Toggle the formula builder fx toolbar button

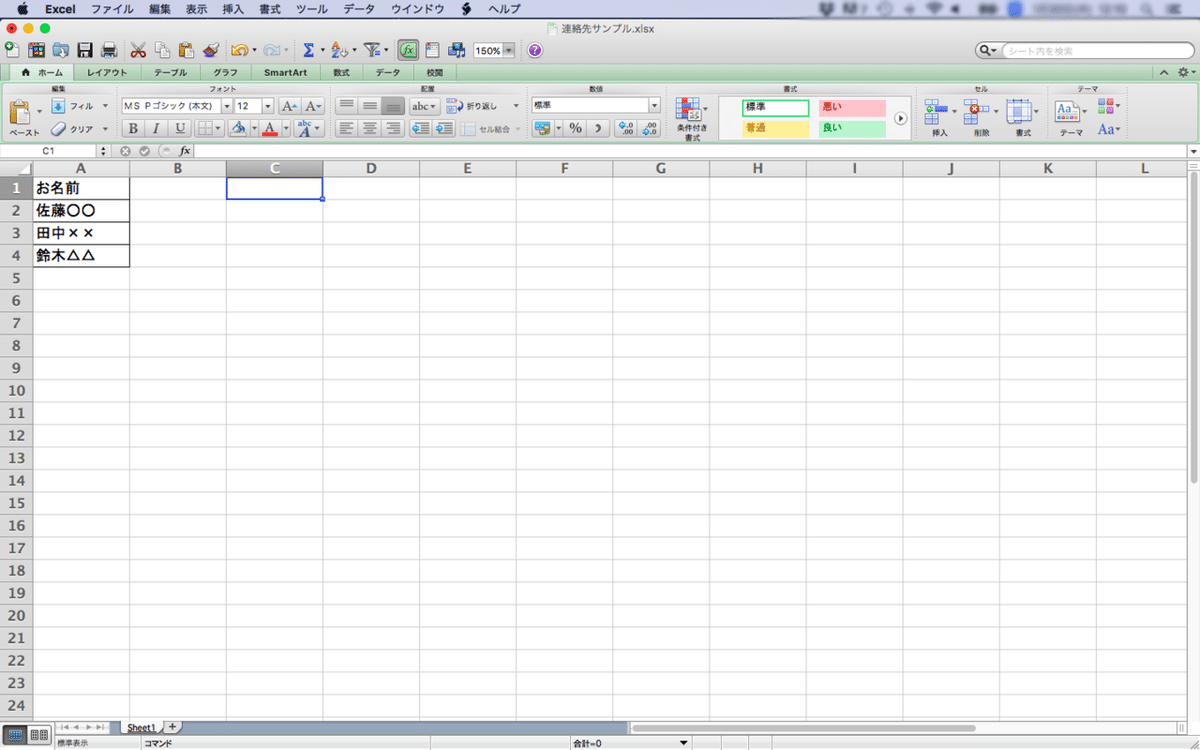tap(408, 50)
